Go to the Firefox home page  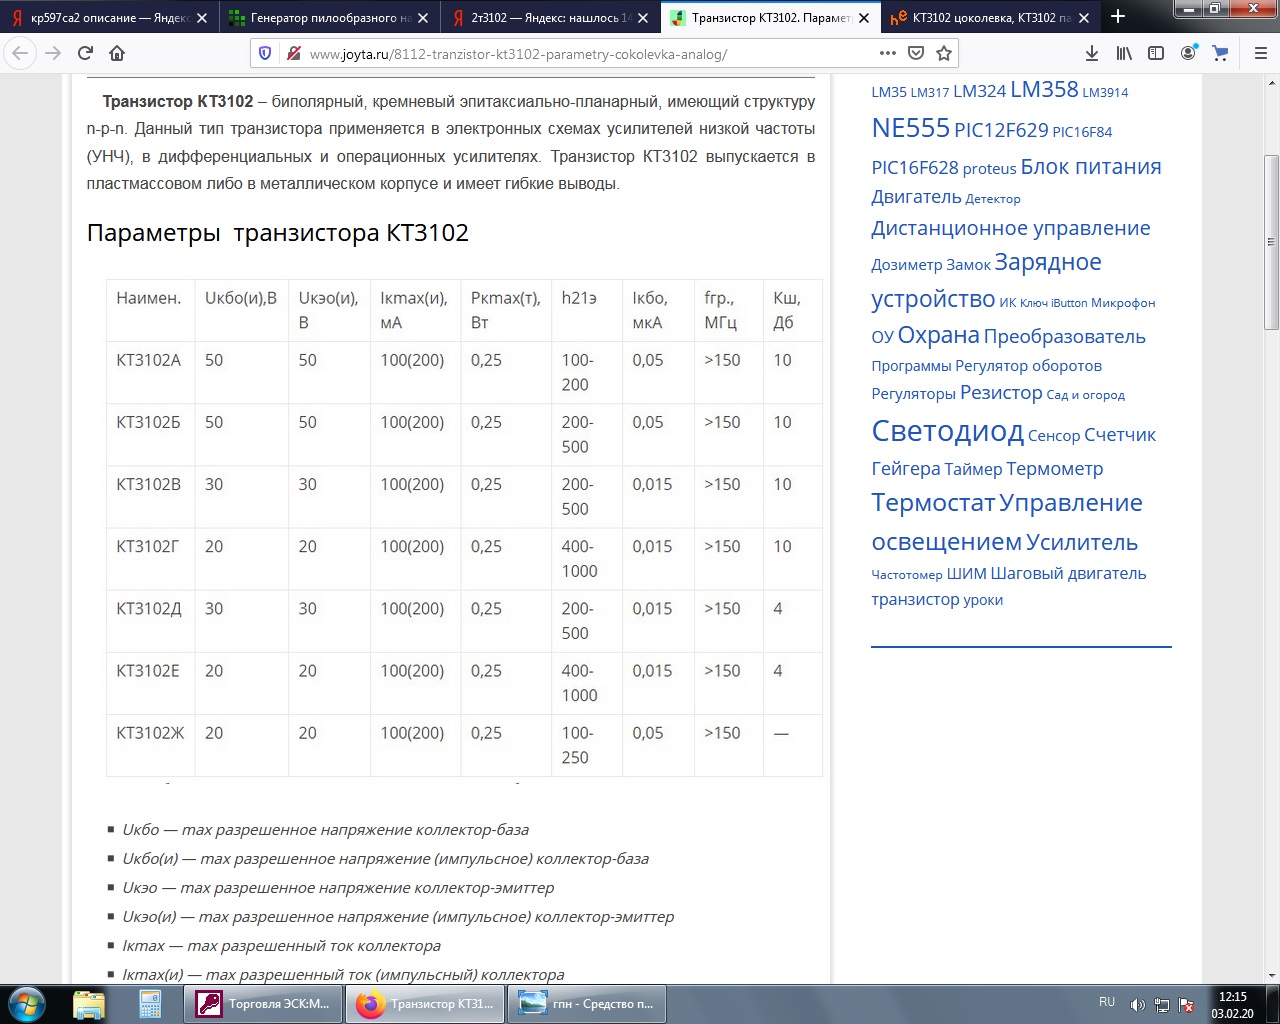[117, 53]
